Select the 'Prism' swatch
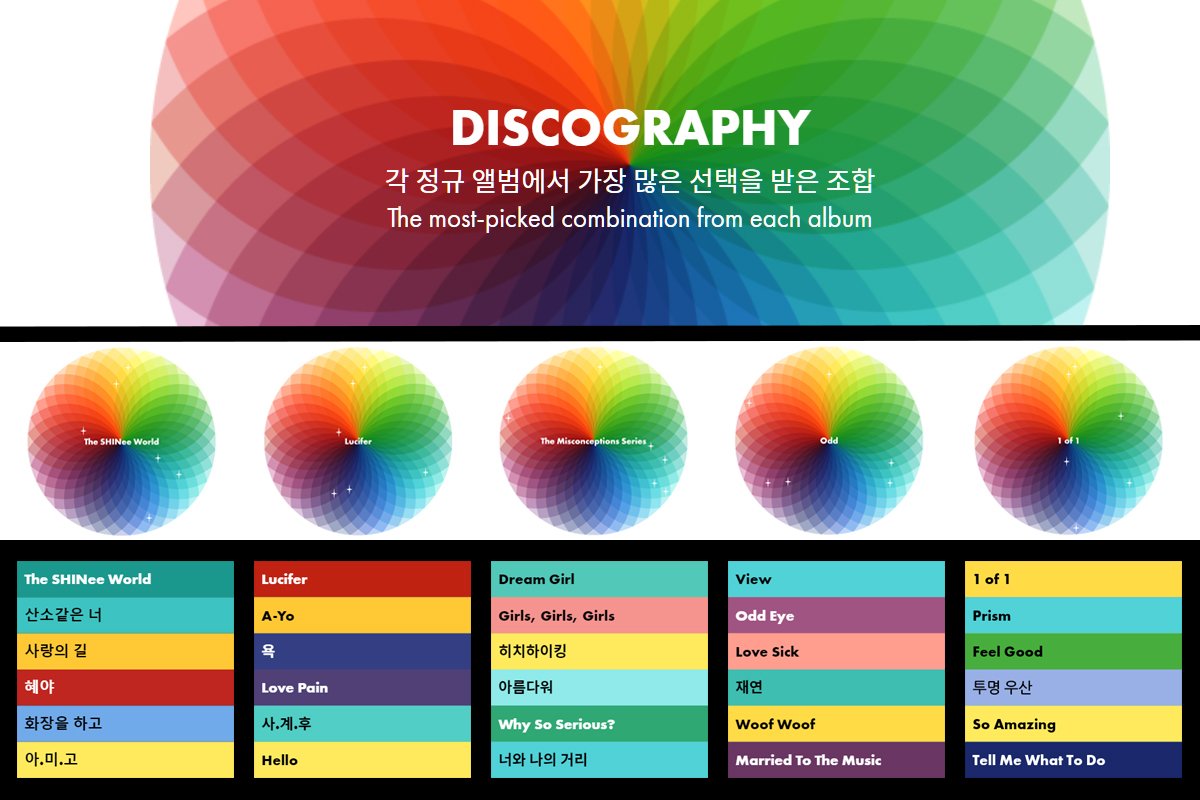The image size is (1200, 800). [1073, 615]
